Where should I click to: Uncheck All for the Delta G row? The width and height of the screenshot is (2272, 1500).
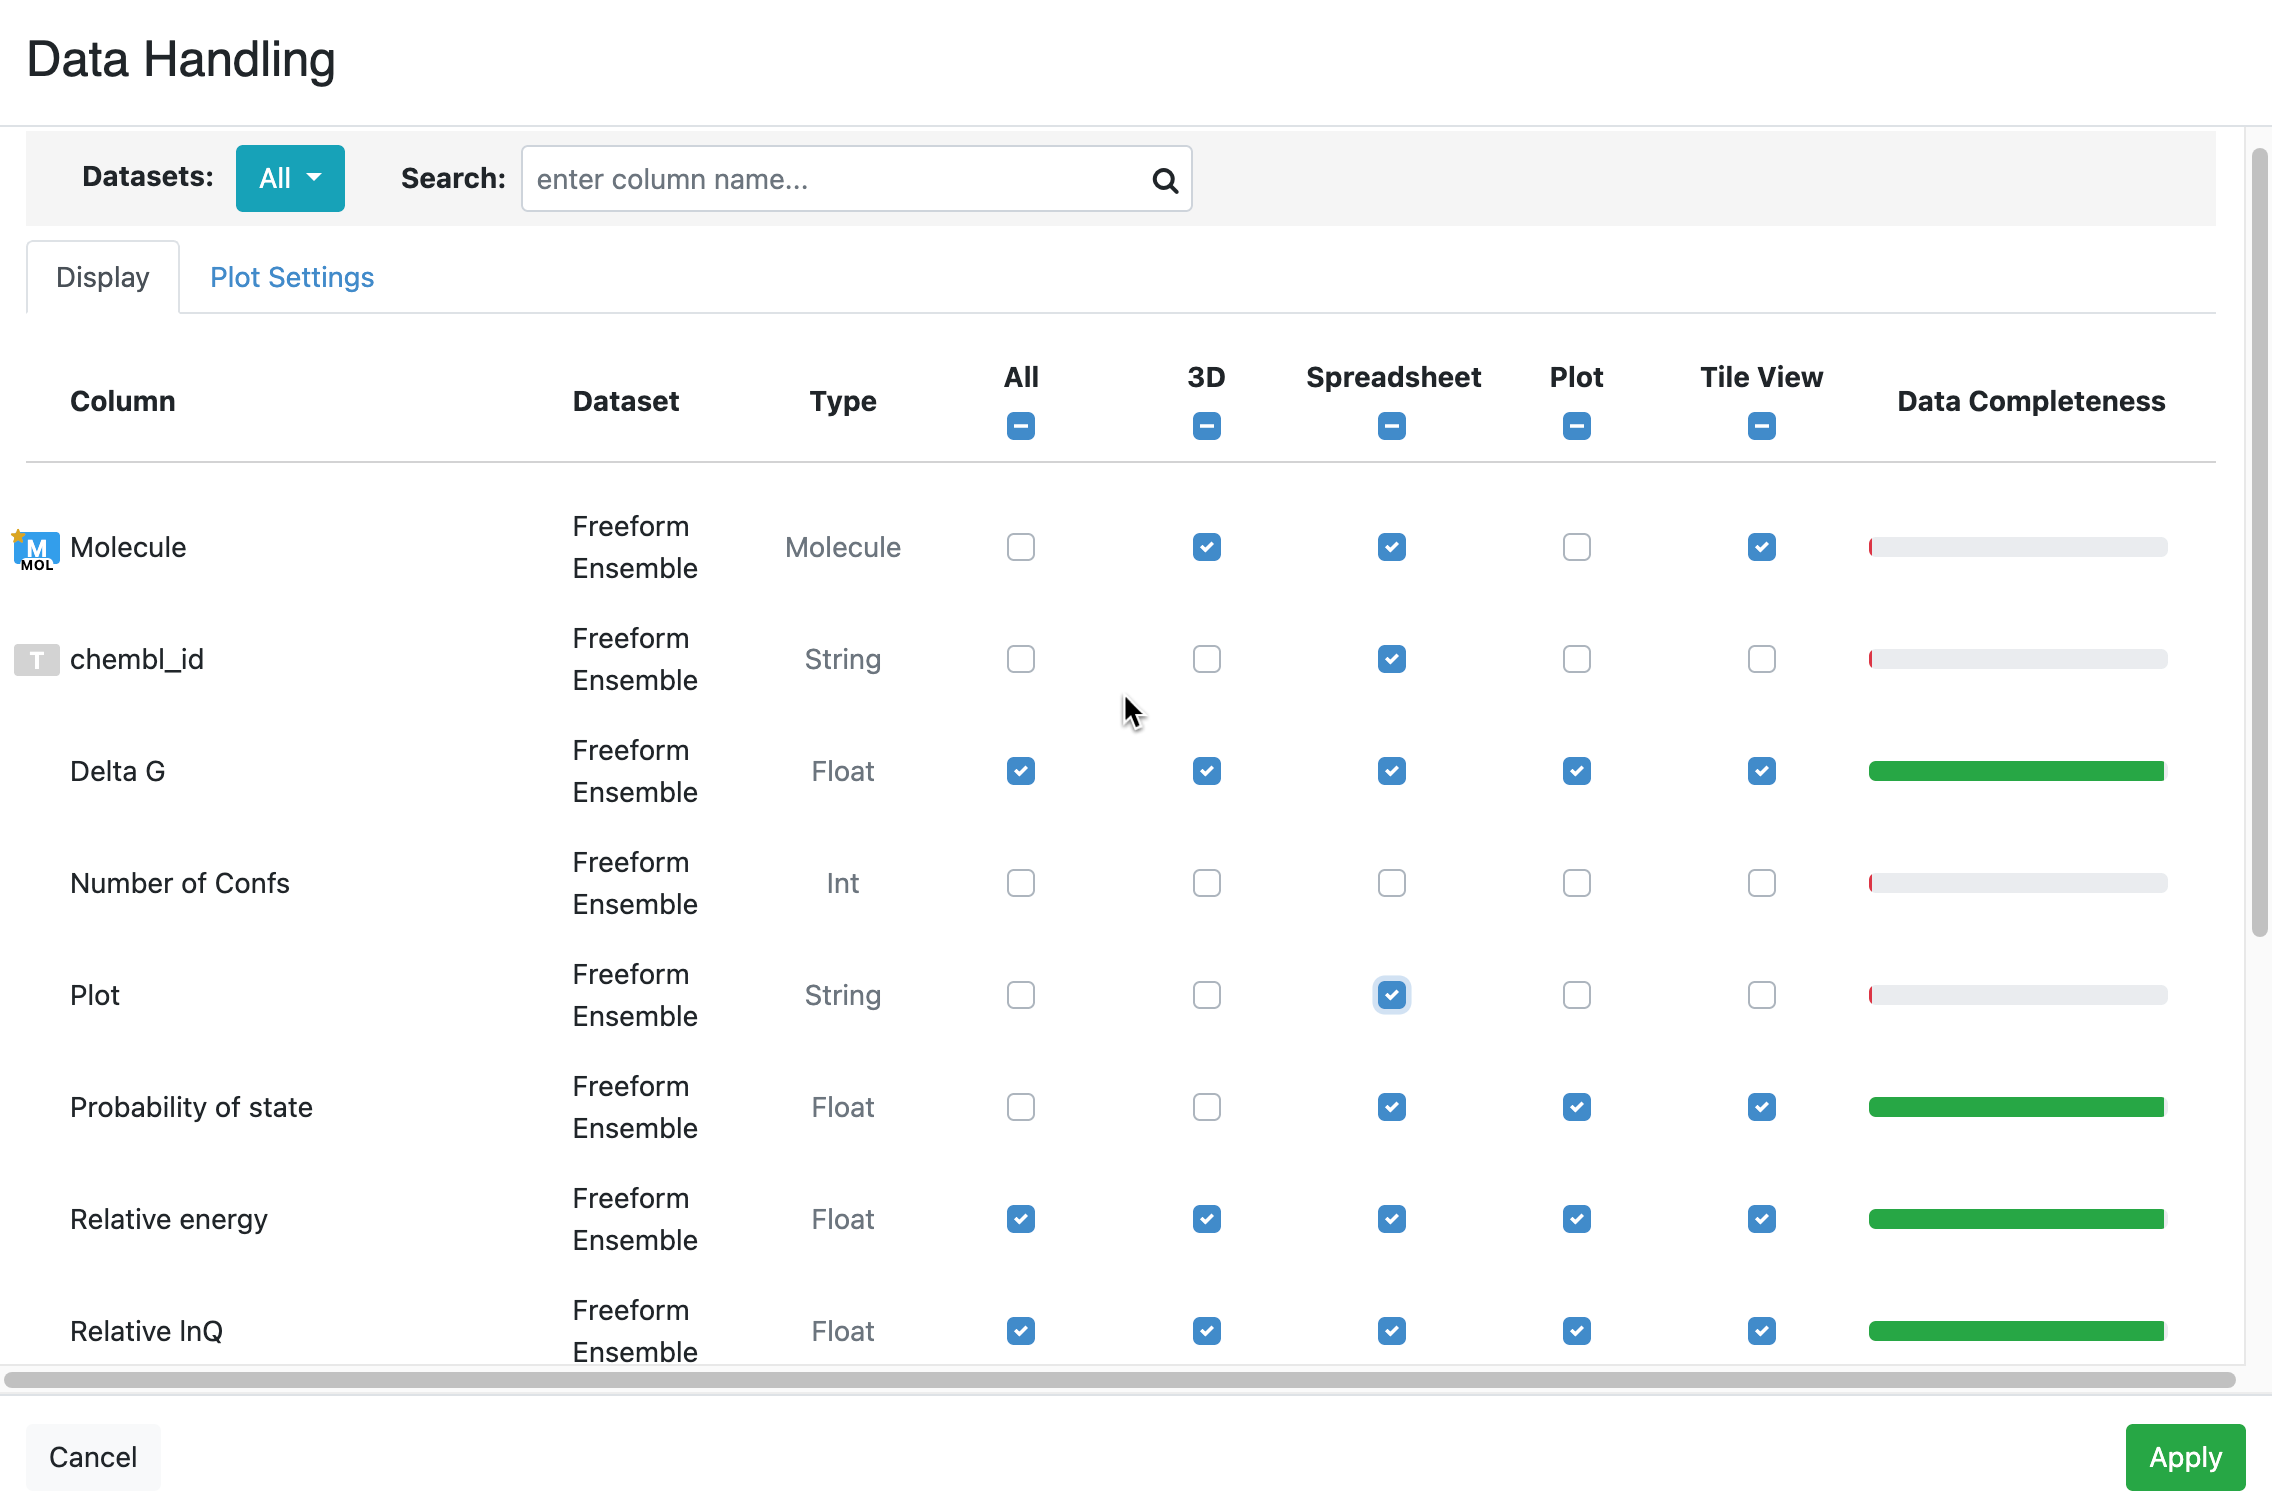coord(1021,771)
